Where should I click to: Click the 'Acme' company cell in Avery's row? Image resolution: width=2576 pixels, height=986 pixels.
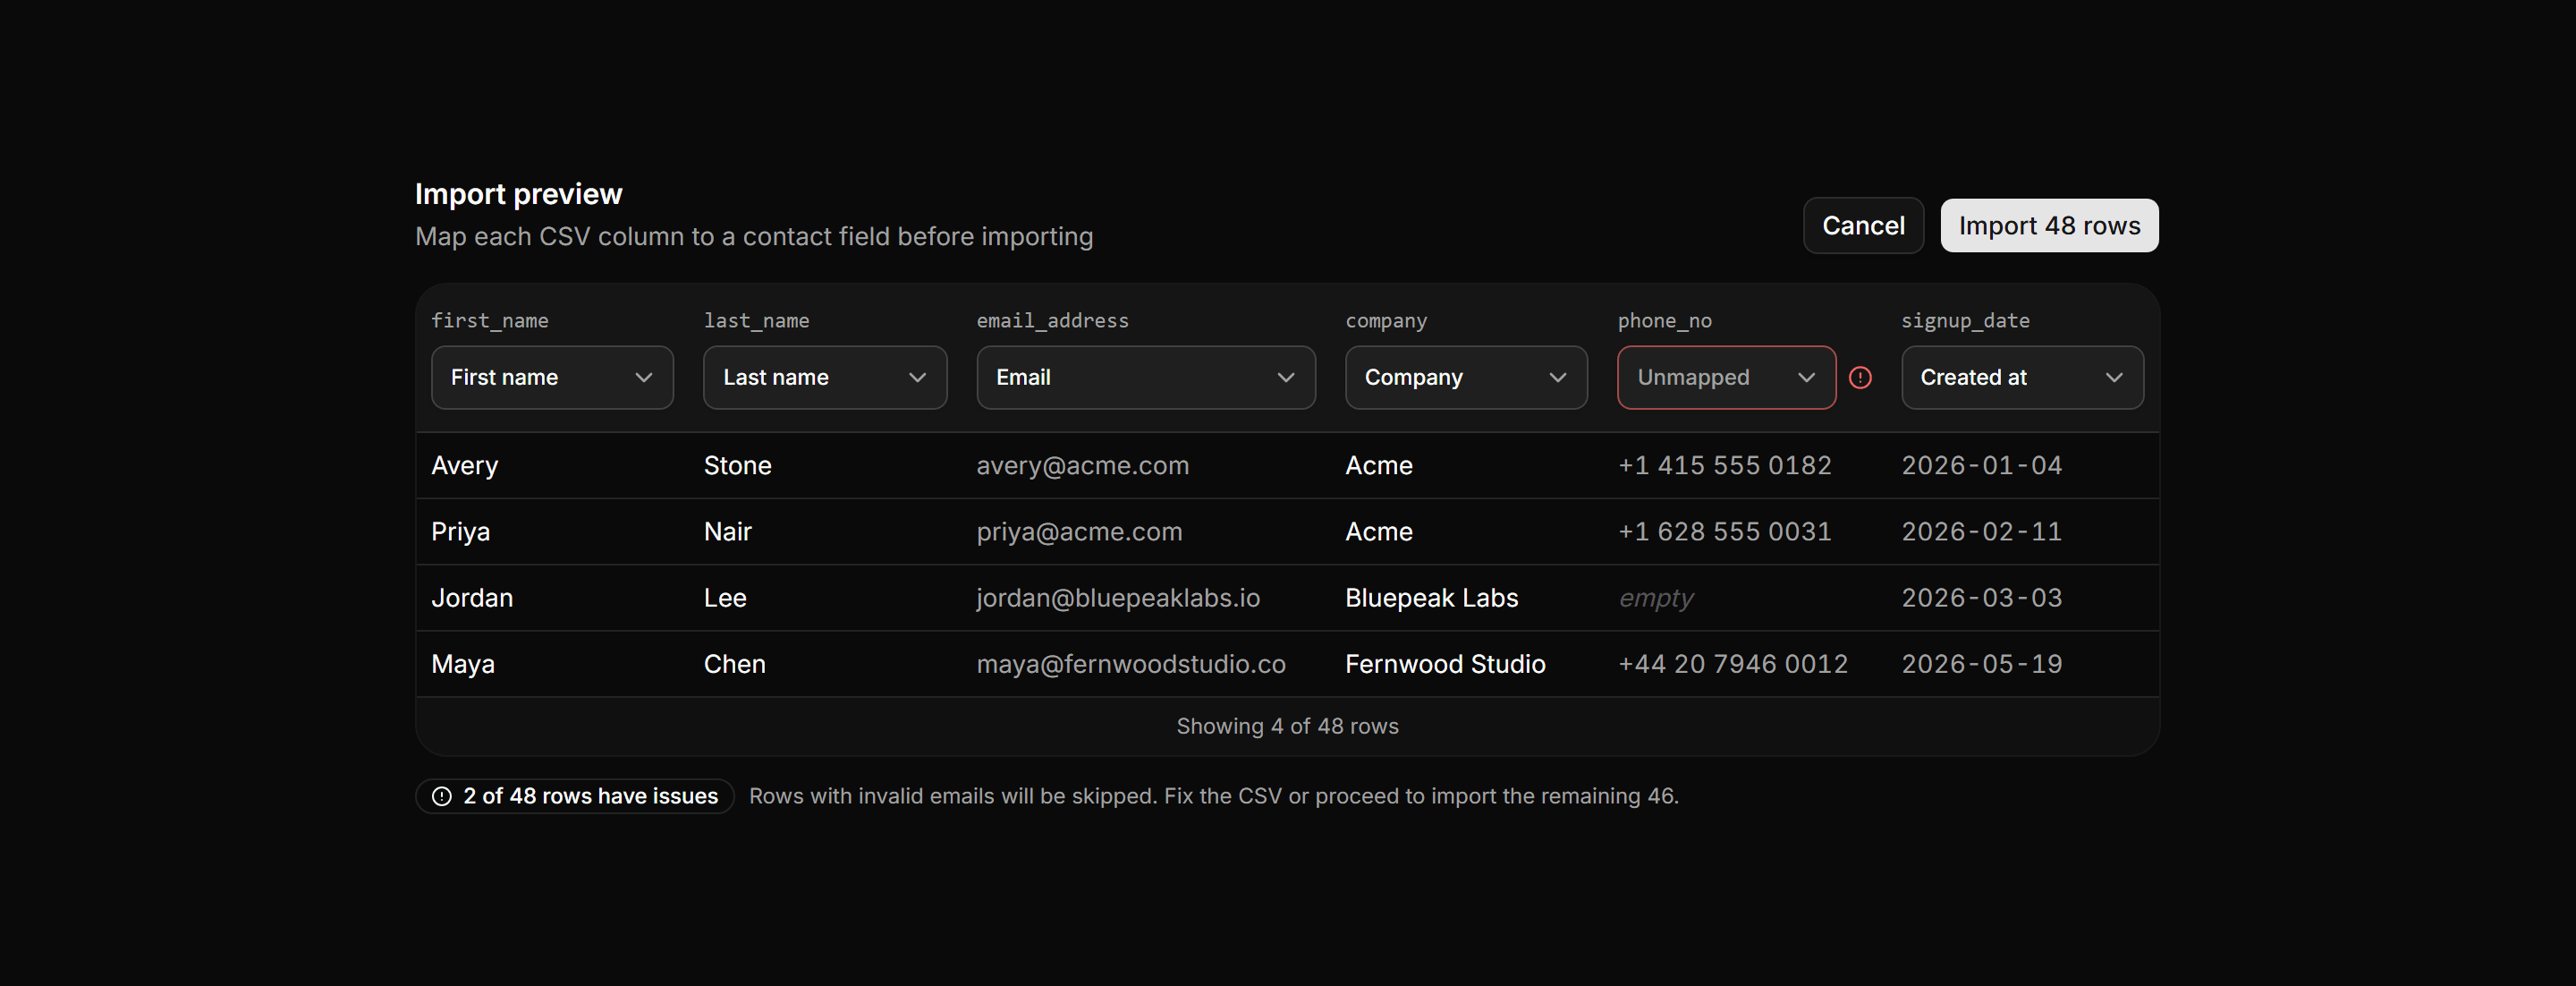[x=1378, y=466]
